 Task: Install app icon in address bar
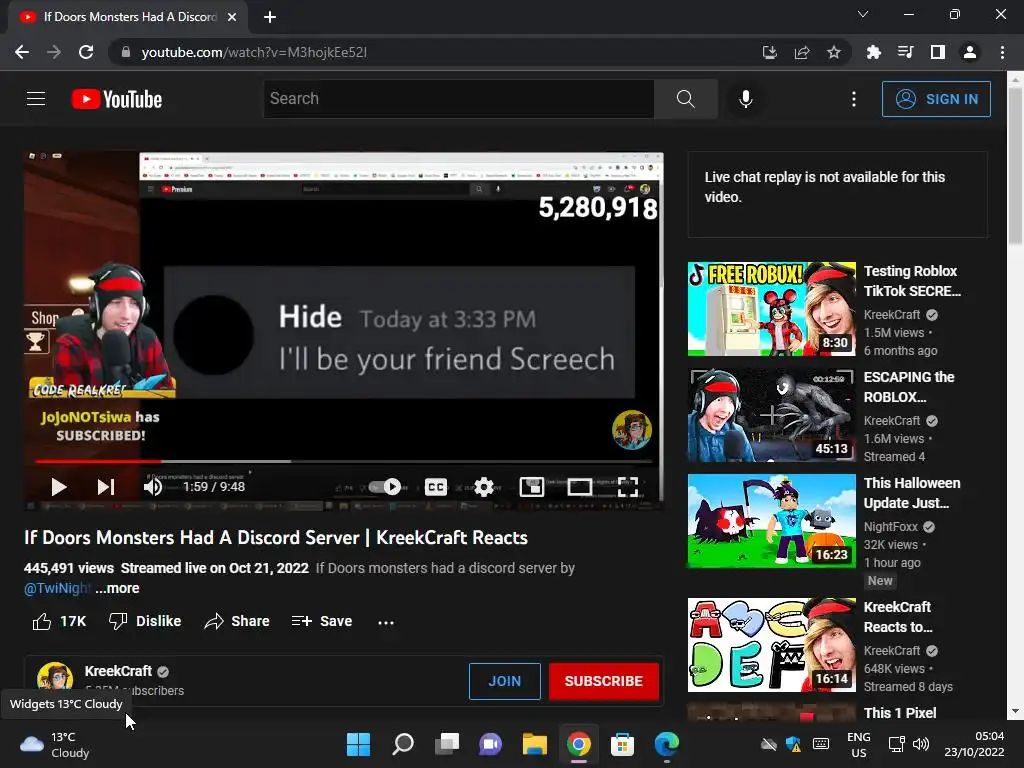[x=770, y=52]
